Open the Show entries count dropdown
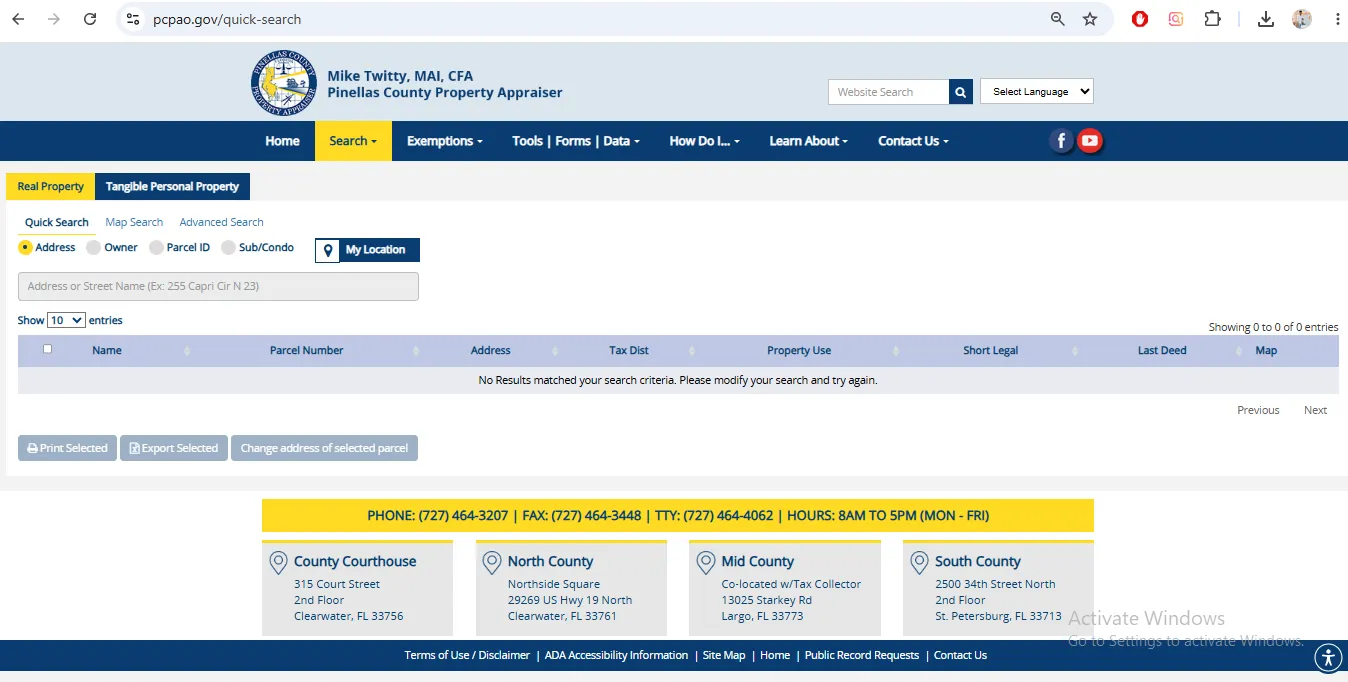Screen dimensions: 1348x682 tap(66, 320)
